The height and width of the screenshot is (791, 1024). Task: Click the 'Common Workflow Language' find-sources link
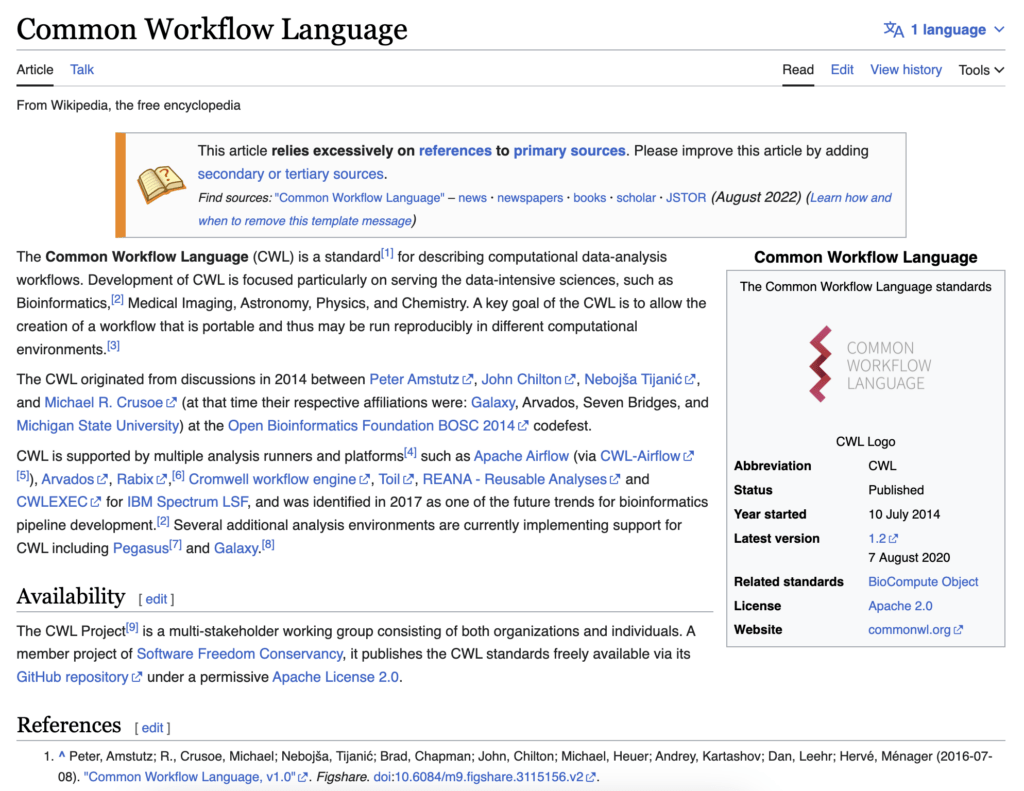coord(359,198)
